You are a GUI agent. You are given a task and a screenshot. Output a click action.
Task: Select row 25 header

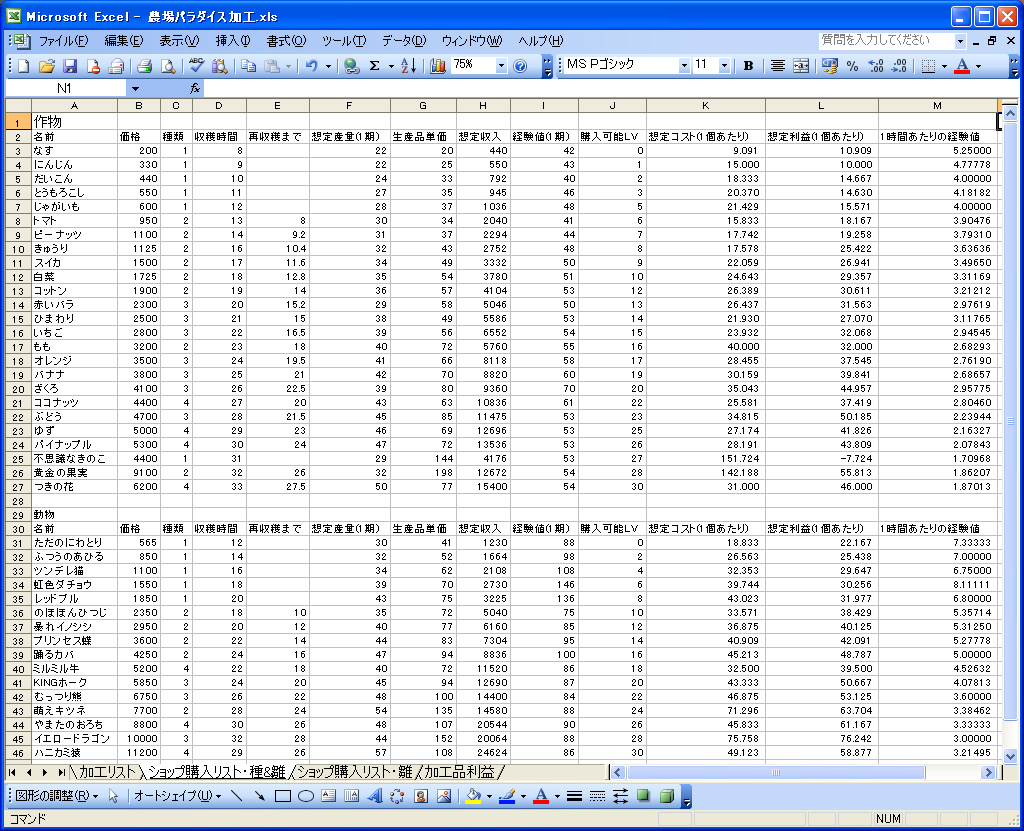tap(18, 459)
